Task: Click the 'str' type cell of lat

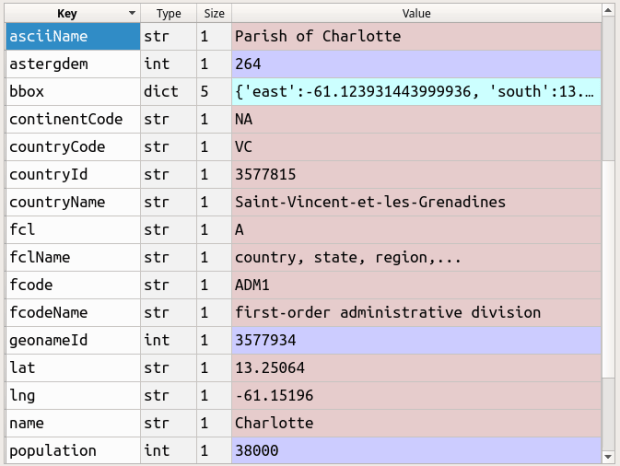Action: (x=168, y=368)
